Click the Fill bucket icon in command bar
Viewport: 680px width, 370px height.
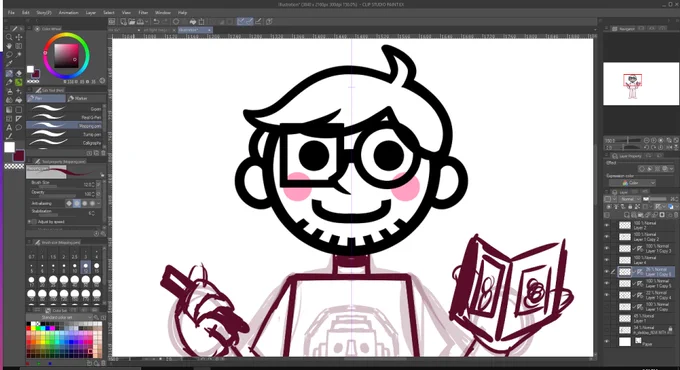193,22
